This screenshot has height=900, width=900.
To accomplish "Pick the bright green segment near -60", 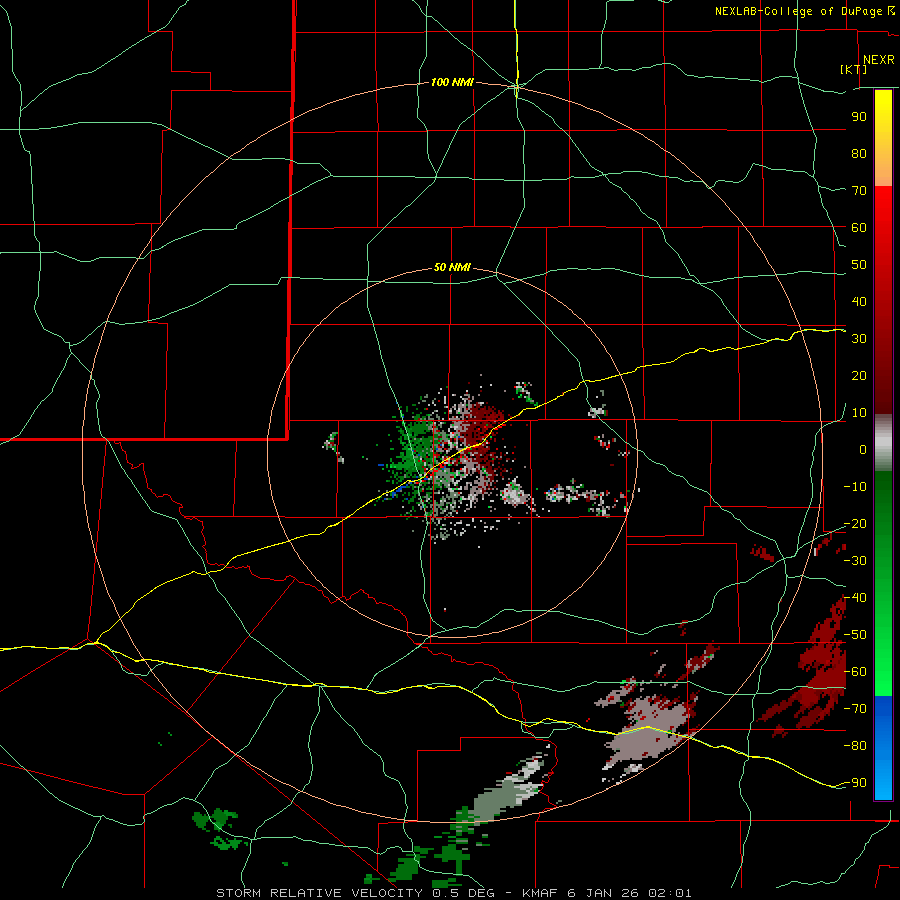I will 883,672.
